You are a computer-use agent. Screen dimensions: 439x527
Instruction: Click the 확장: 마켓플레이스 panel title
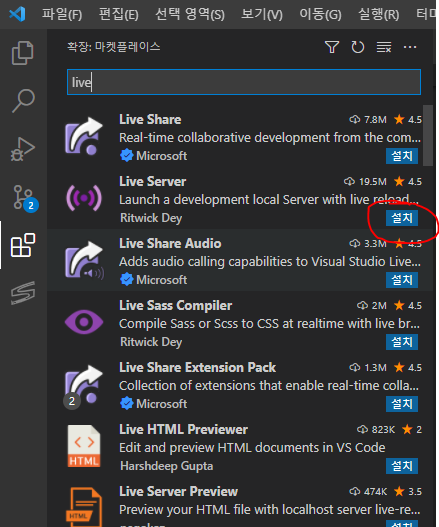[x=114, y=47]
